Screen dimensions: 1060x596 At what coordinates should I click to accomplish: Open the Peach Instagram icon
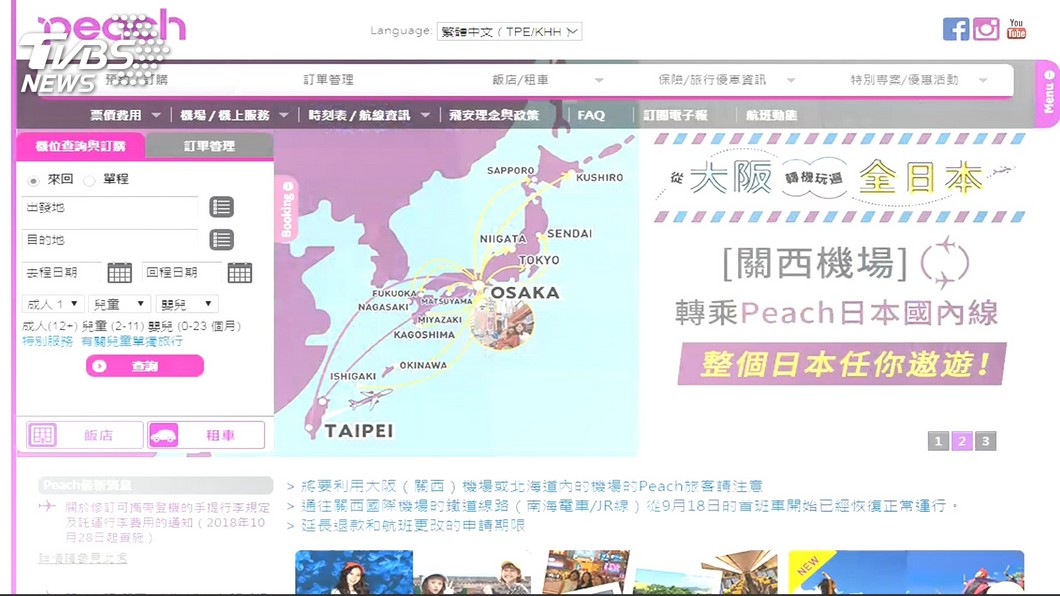[x=986, y=29]
